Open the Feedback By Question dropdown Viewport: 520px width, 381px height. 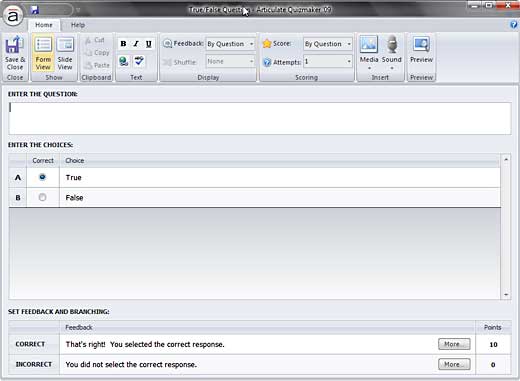click(x=230, y=44)
